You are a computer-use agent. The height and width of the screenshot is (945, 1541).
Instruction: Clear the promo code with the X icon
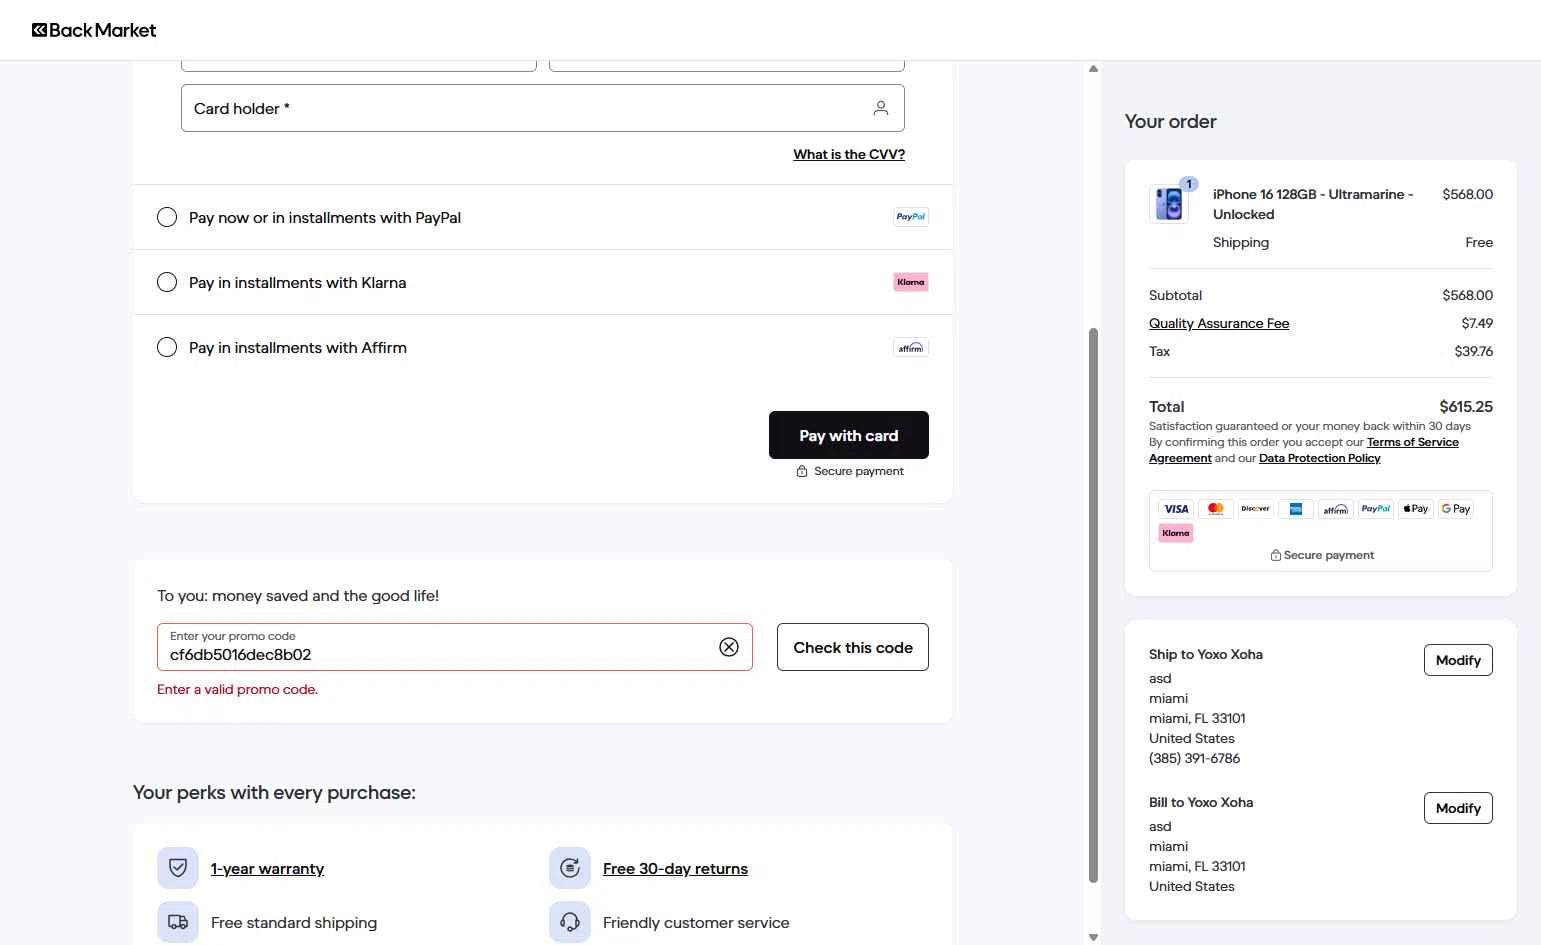pyautogui.click(x=729, y=647)
